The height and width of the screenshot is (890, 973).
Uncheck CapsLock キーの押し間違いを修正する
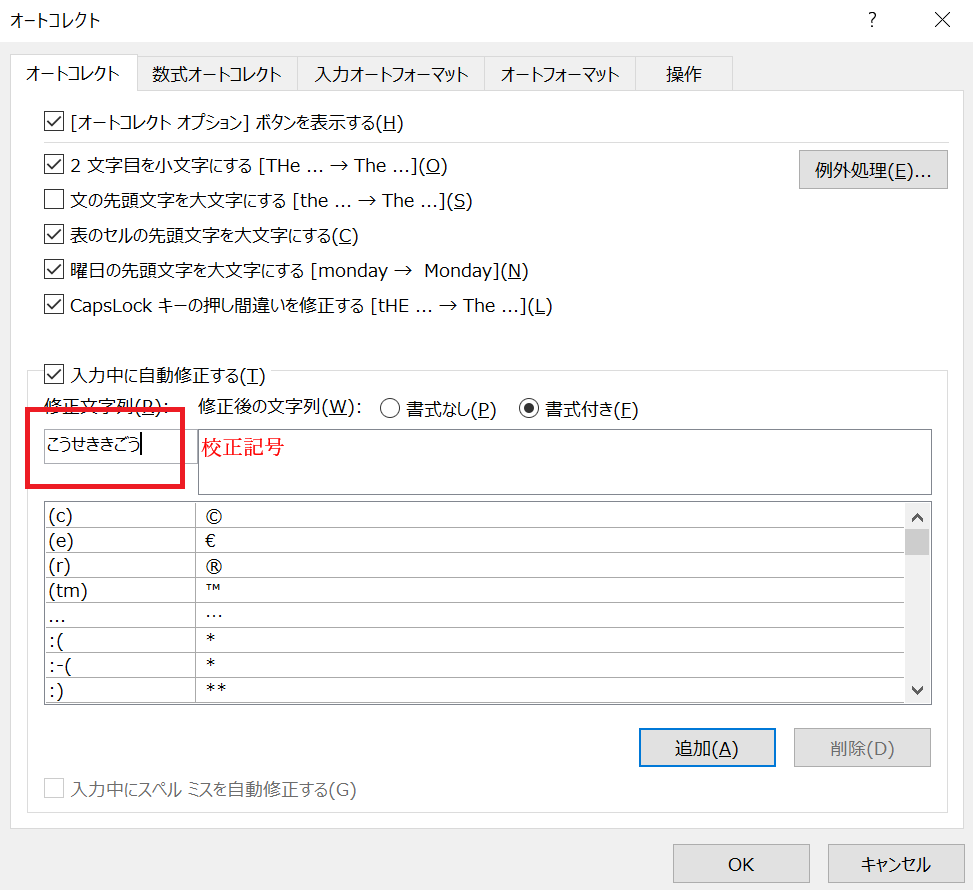pyautogui.click(x=54, y=305)
